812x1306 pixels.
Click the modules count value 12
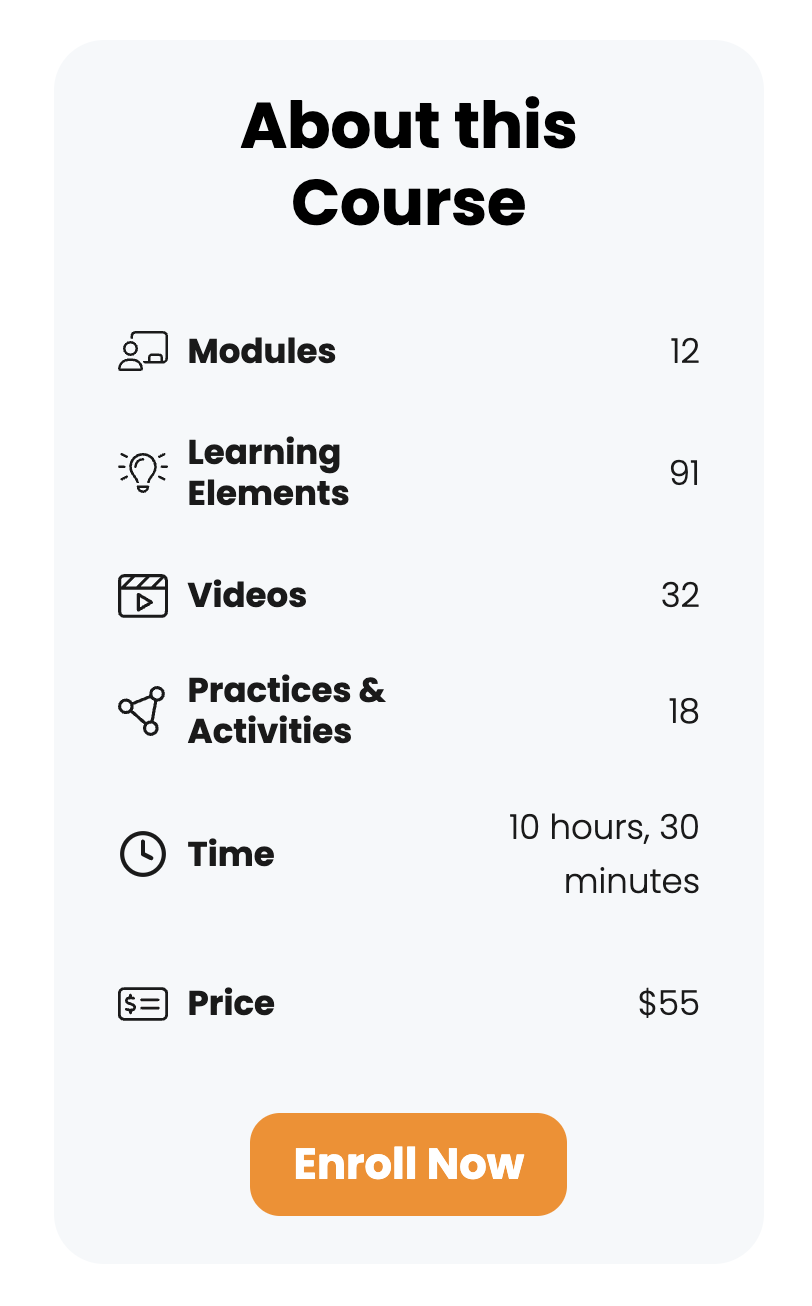684,352
